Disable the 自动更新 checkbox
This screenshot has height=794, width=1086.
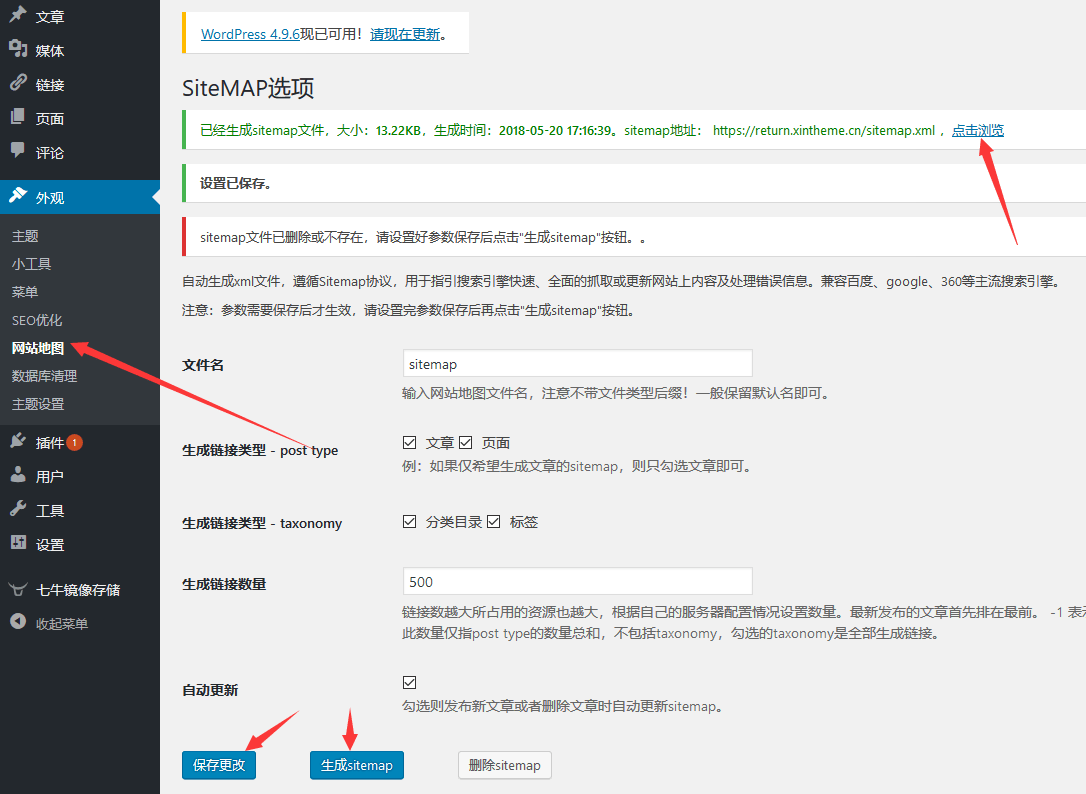click(x=409, y=682)
